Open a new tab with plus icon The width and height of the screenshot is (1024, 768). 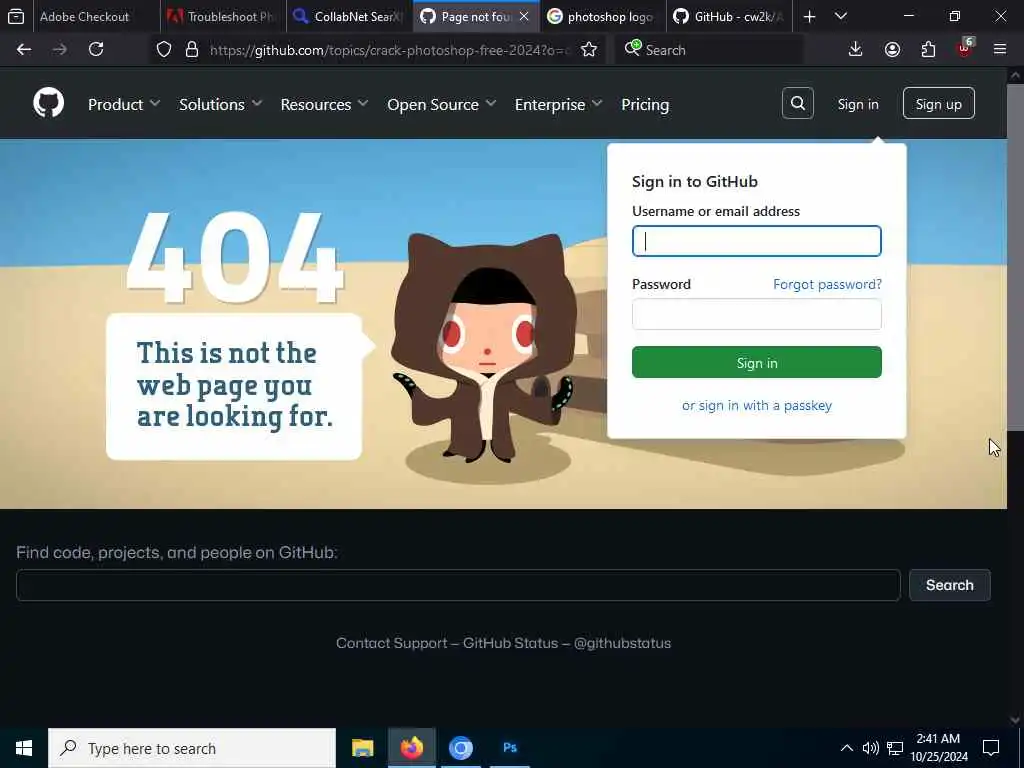(809, 16)
